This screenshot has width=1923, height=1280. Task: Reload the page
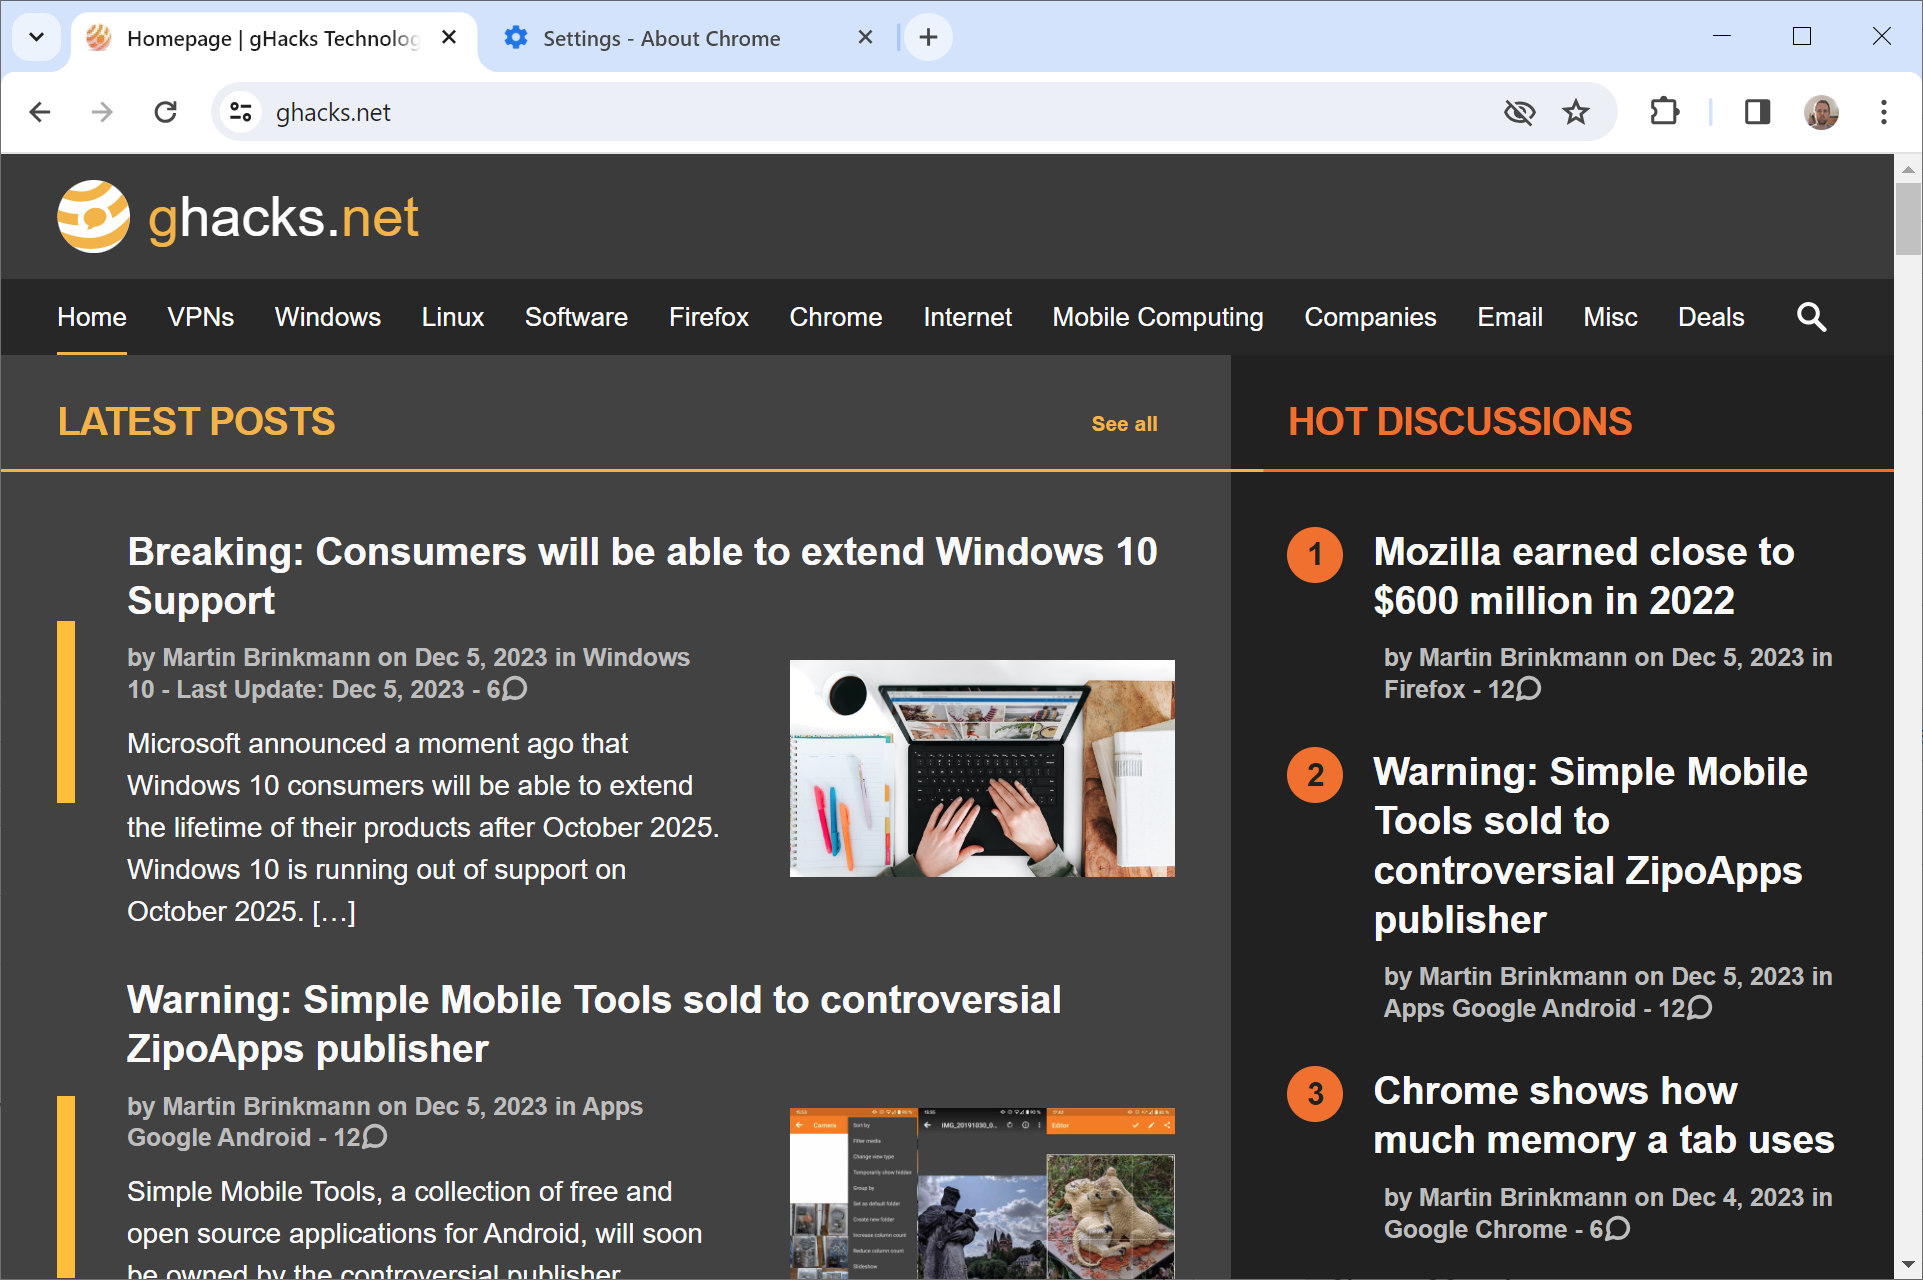click(166, 112)
